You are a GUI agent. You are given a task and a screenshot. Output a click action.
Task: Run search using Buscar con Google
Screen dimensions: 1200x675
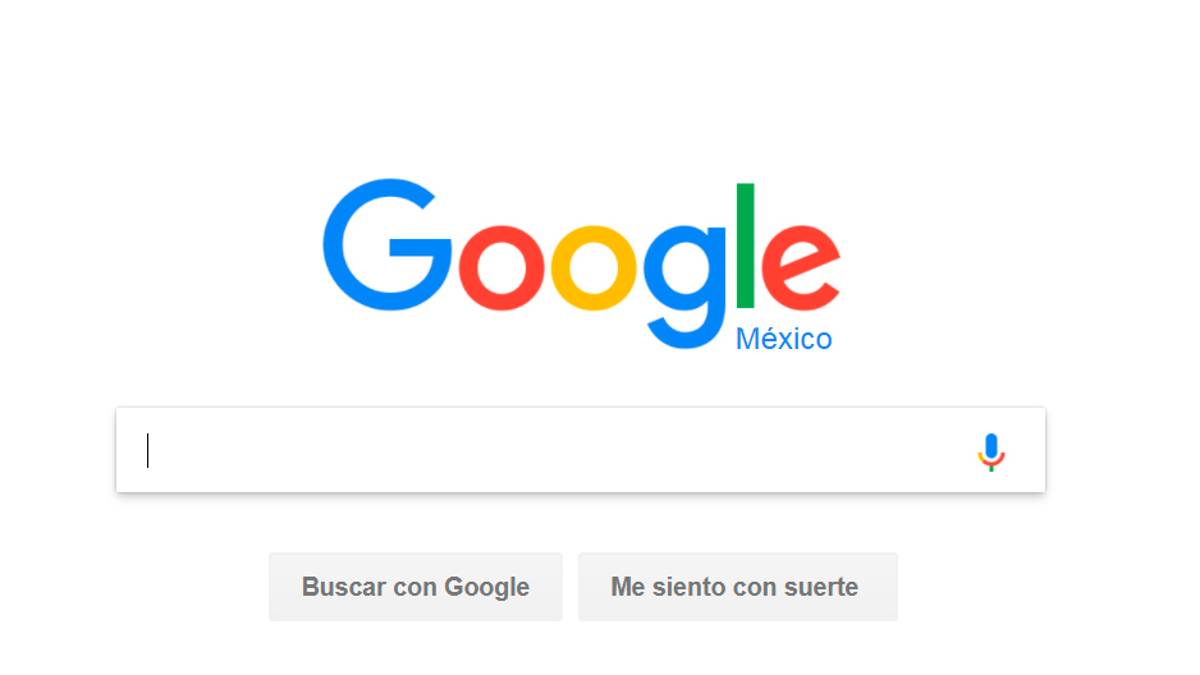[416, 587]
